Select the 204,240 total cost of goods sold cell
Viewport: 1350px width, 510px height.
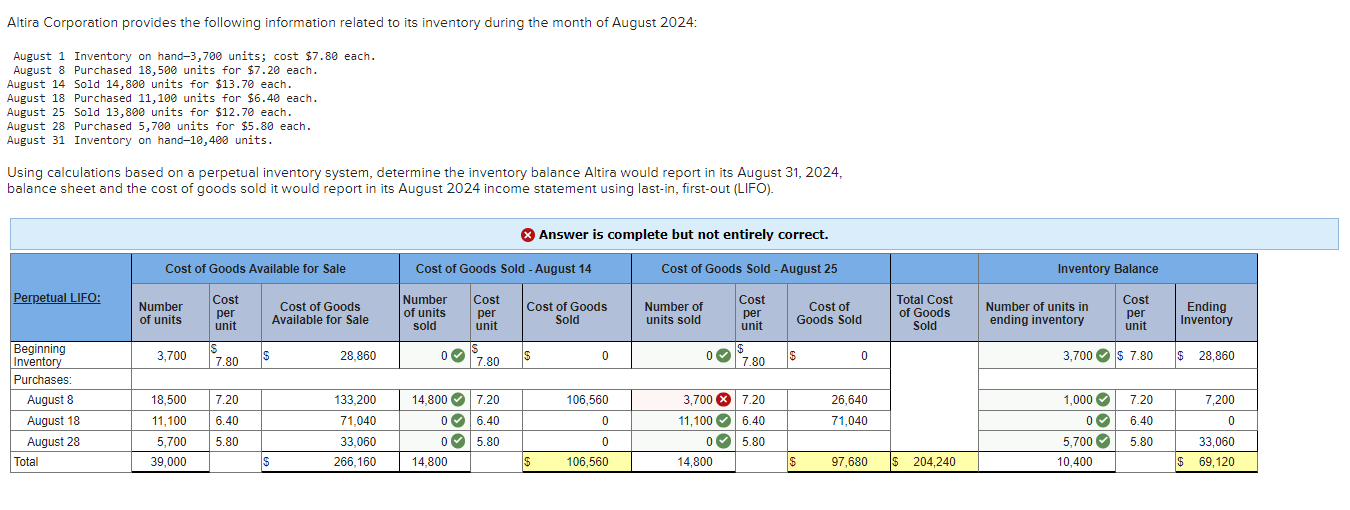(x=934, y=462)
